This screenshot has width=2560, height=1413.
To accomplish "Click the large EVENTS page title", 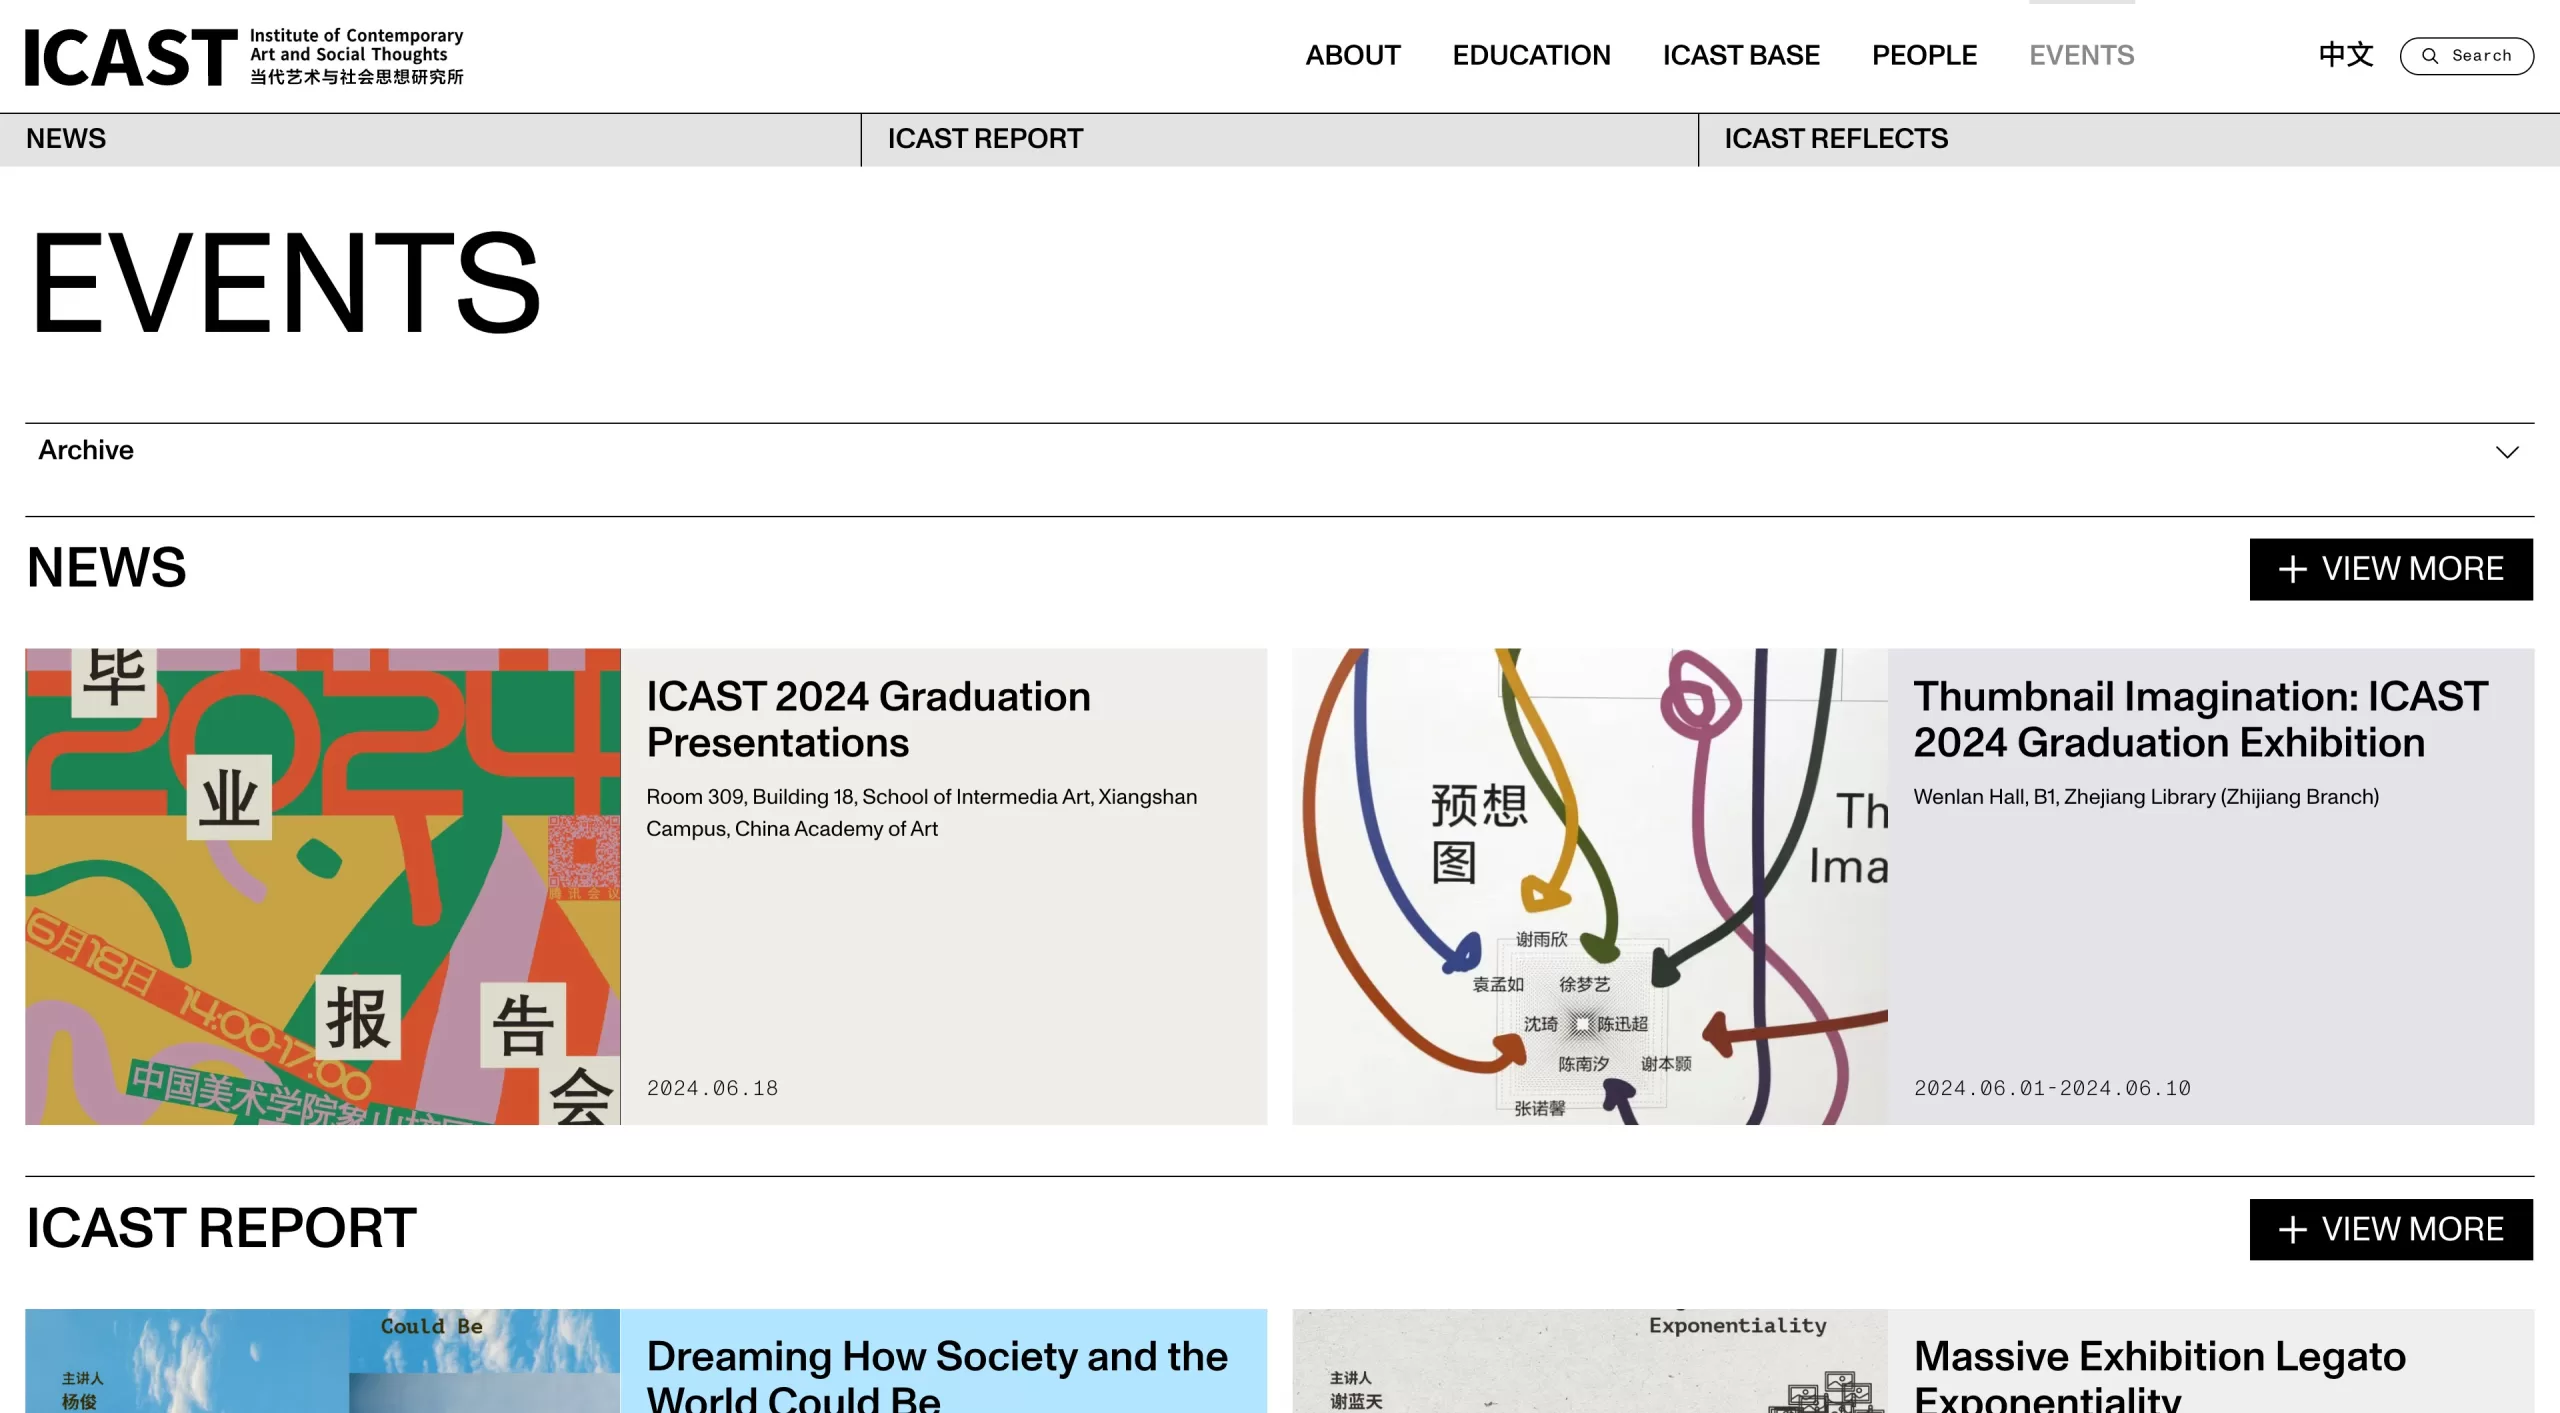I will coord(286,282).
